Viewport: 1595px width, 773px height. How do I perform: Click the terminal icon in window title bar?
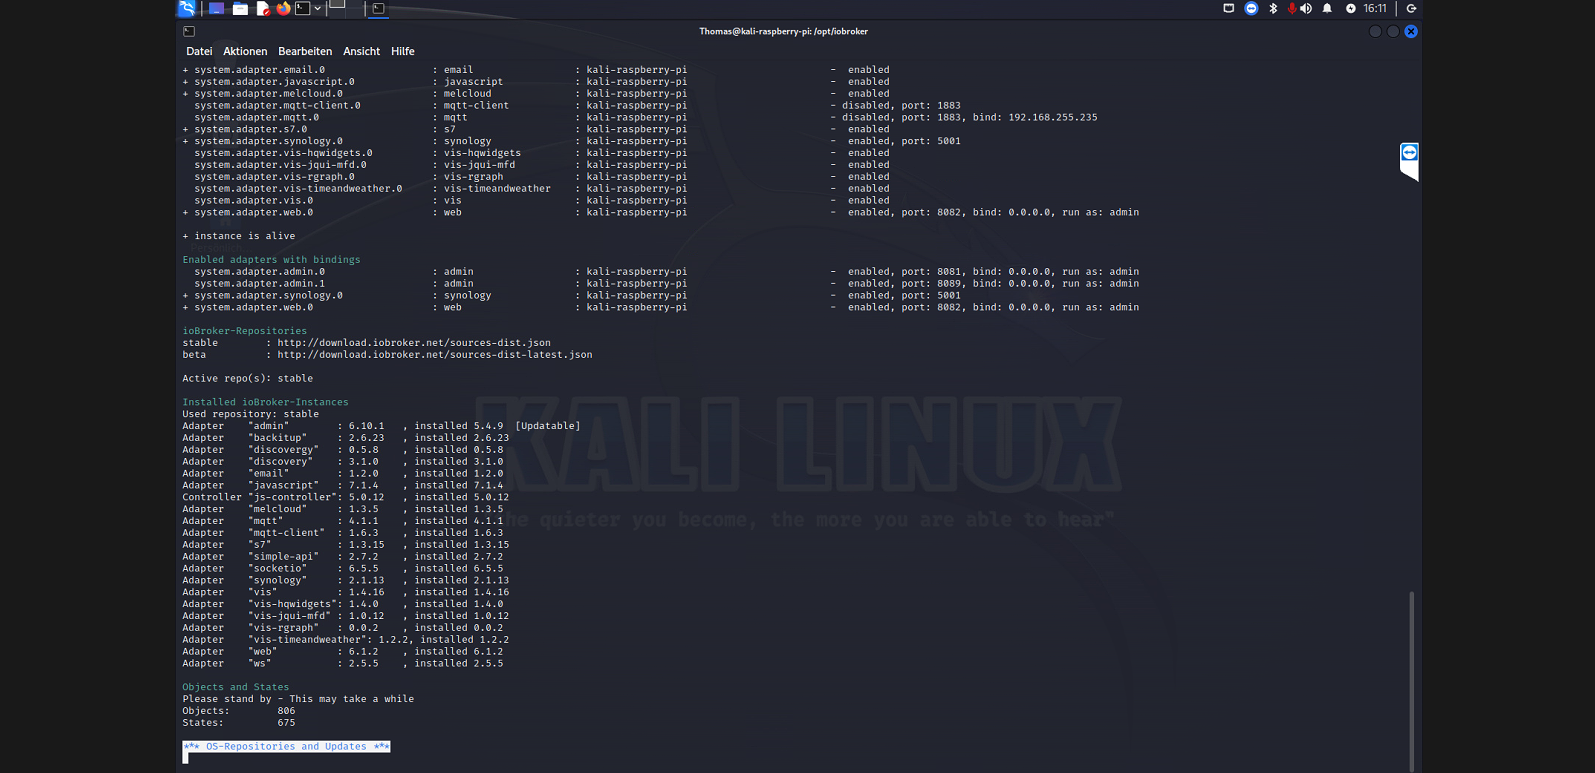click(x=189, y=31)
